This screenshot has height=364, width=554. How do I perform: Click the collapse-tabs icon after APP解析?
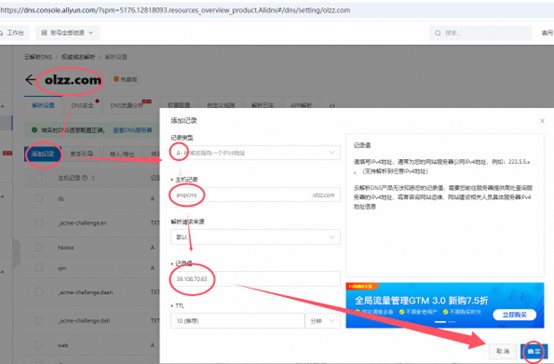point(332,106)
